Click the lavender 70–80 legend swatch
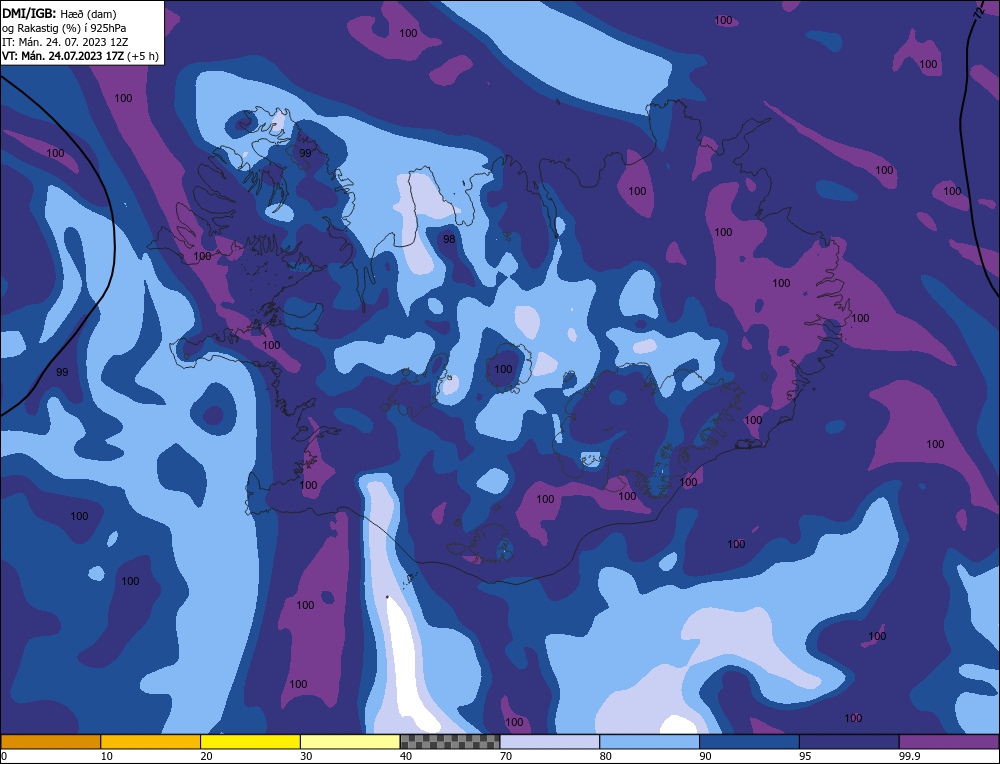The image size is (1000, 764). click(550, 741)
